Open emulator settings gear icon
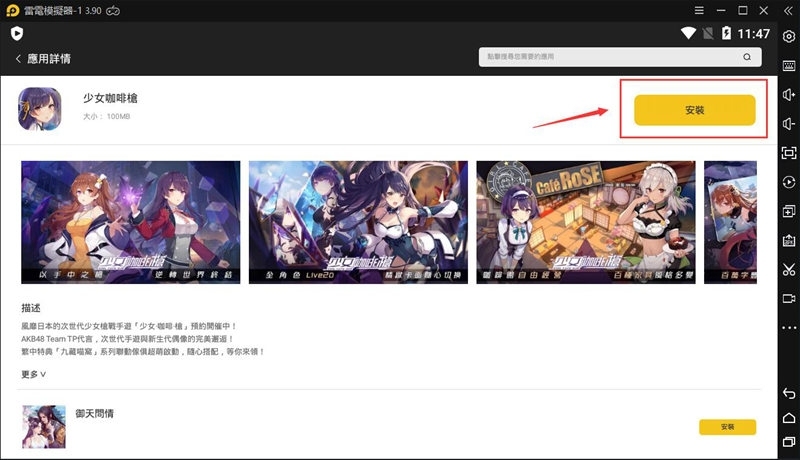The width and height of the screenshot is (800, 460). coord(789,37)
